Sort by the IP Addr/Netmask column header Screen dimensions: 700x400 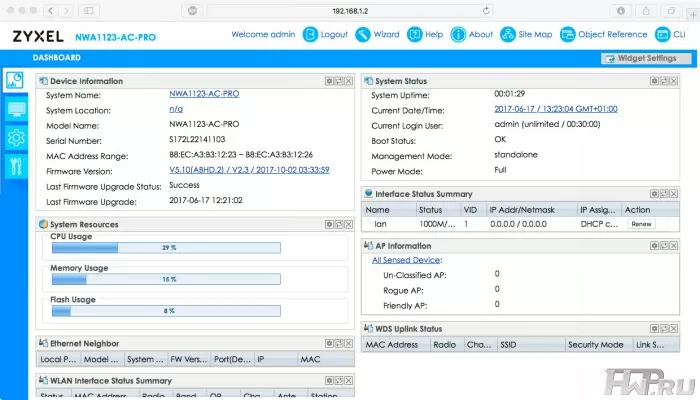(531, 210)
